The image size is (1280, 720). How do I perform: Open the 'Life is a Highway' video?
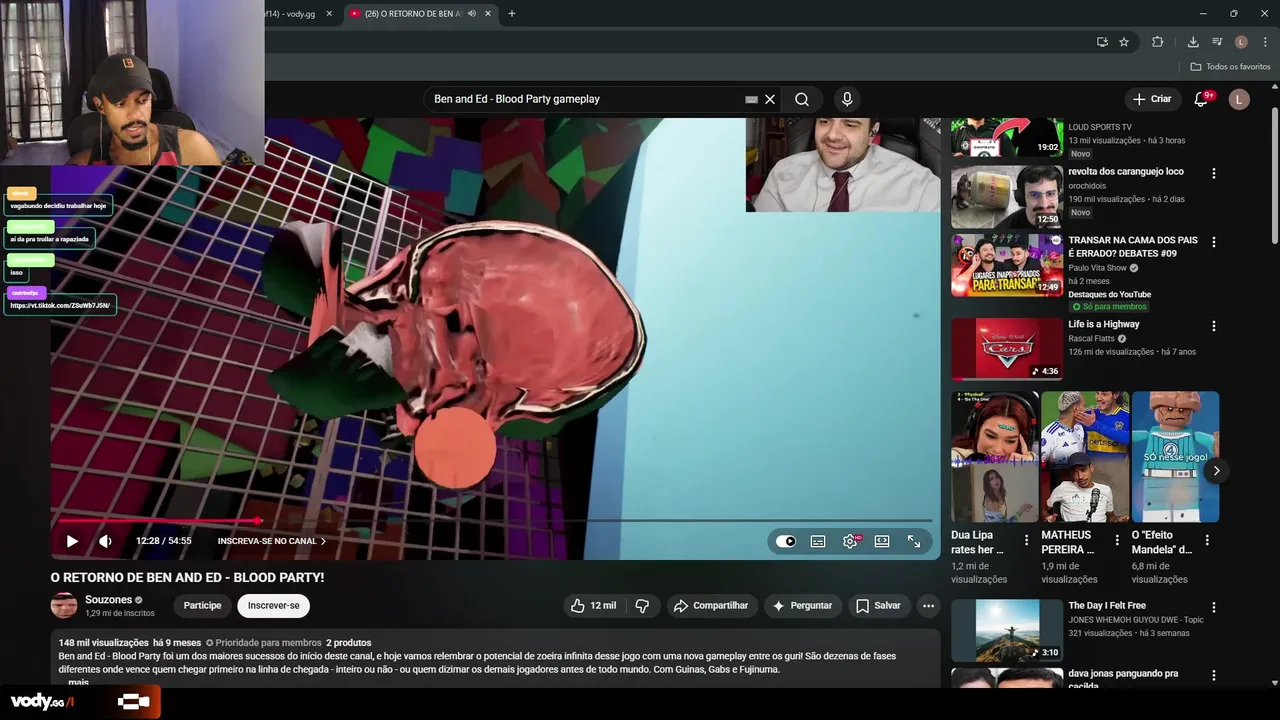(x=1007, y=349)
